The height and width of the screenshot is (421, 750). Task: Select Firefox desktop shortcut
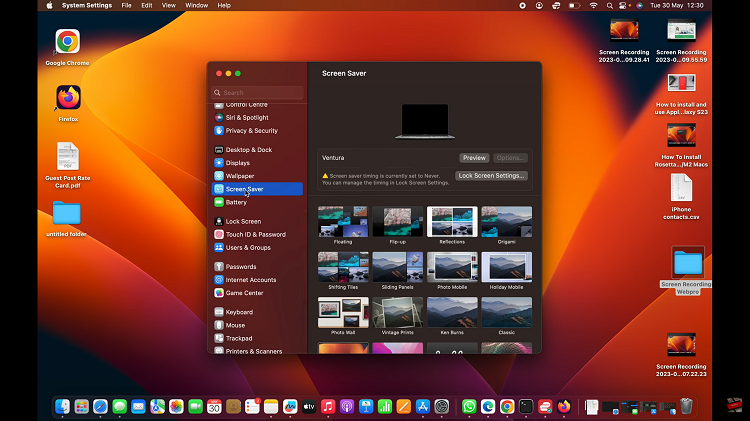click(68, 103)
